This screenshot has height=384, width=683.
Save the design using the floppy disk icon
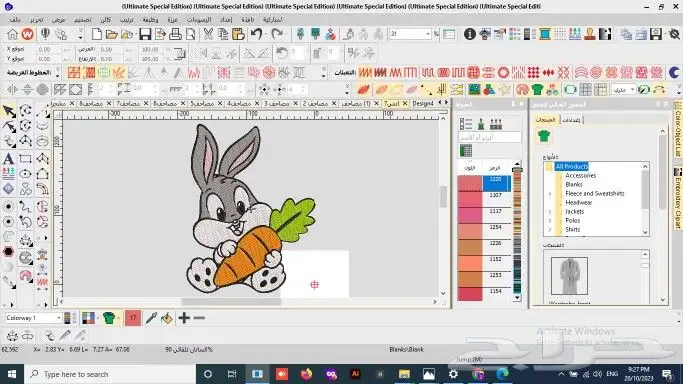(145, 34)
